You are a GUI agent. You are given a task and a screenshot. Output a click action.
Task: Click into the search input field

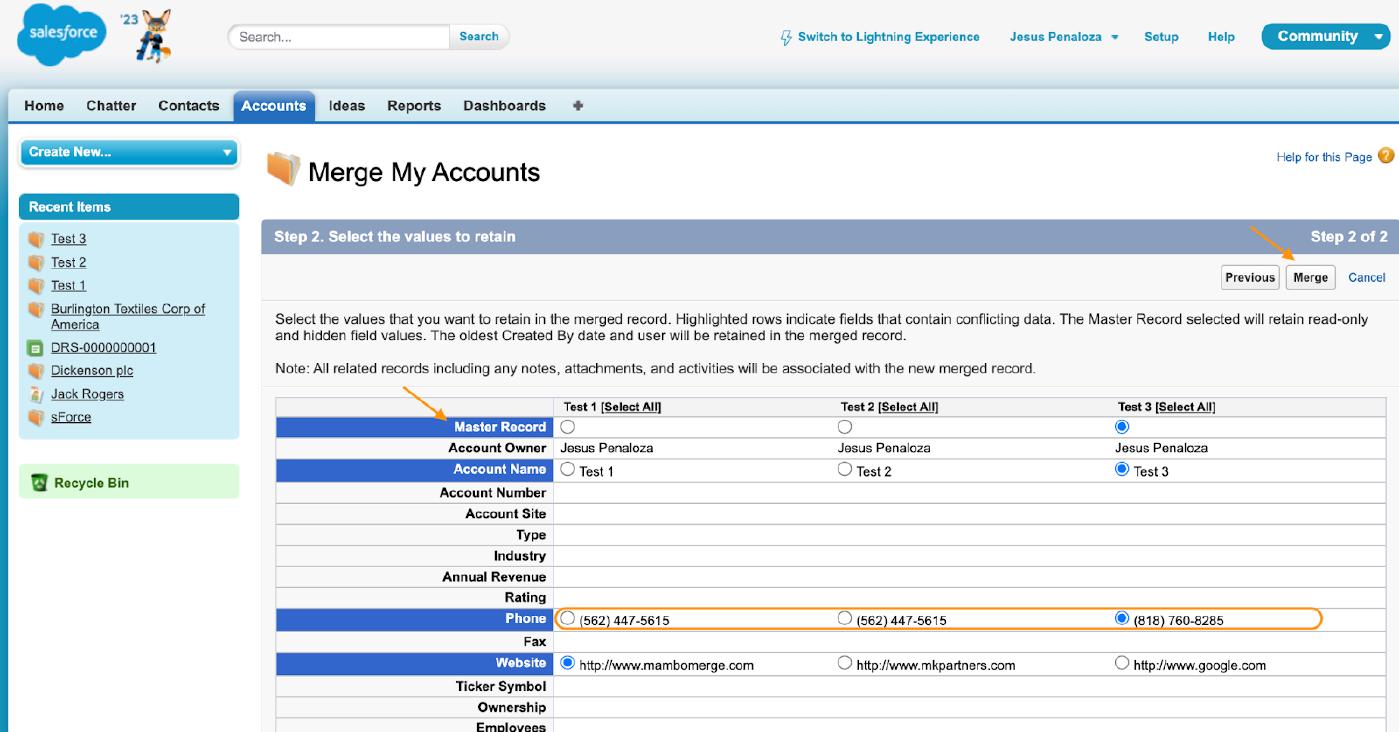click(x=340, y=37)
